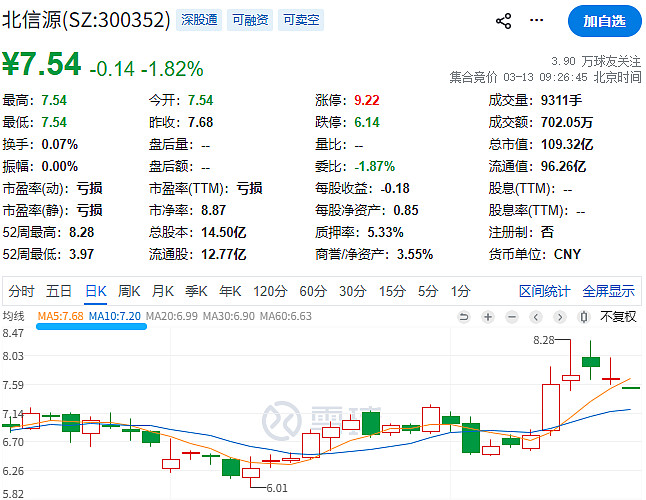Screen dimensions: 646x500
Task: Switch to the 1分 chart tab
Action: point(460,291)
